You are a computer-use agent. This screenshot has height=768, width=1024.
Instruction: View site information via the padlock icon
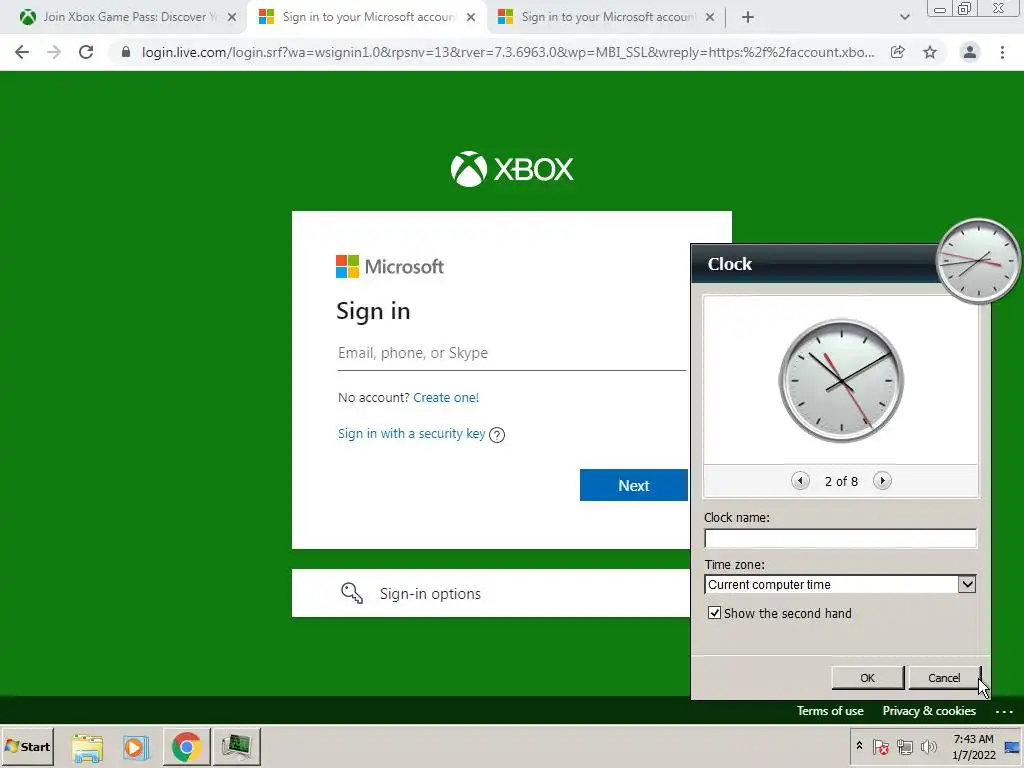coord(126,52)
